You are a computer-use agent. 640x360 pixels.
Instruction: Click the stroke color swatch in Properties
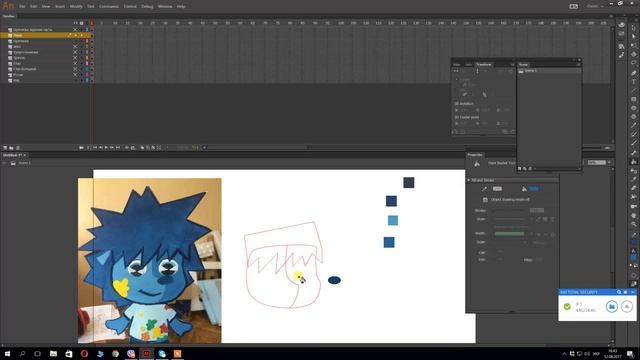497,189
